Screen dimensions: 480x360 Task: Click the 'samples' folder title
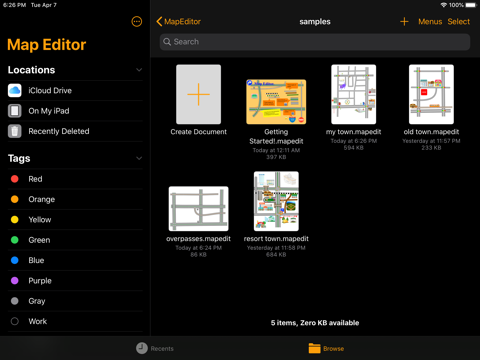[315, 22]
